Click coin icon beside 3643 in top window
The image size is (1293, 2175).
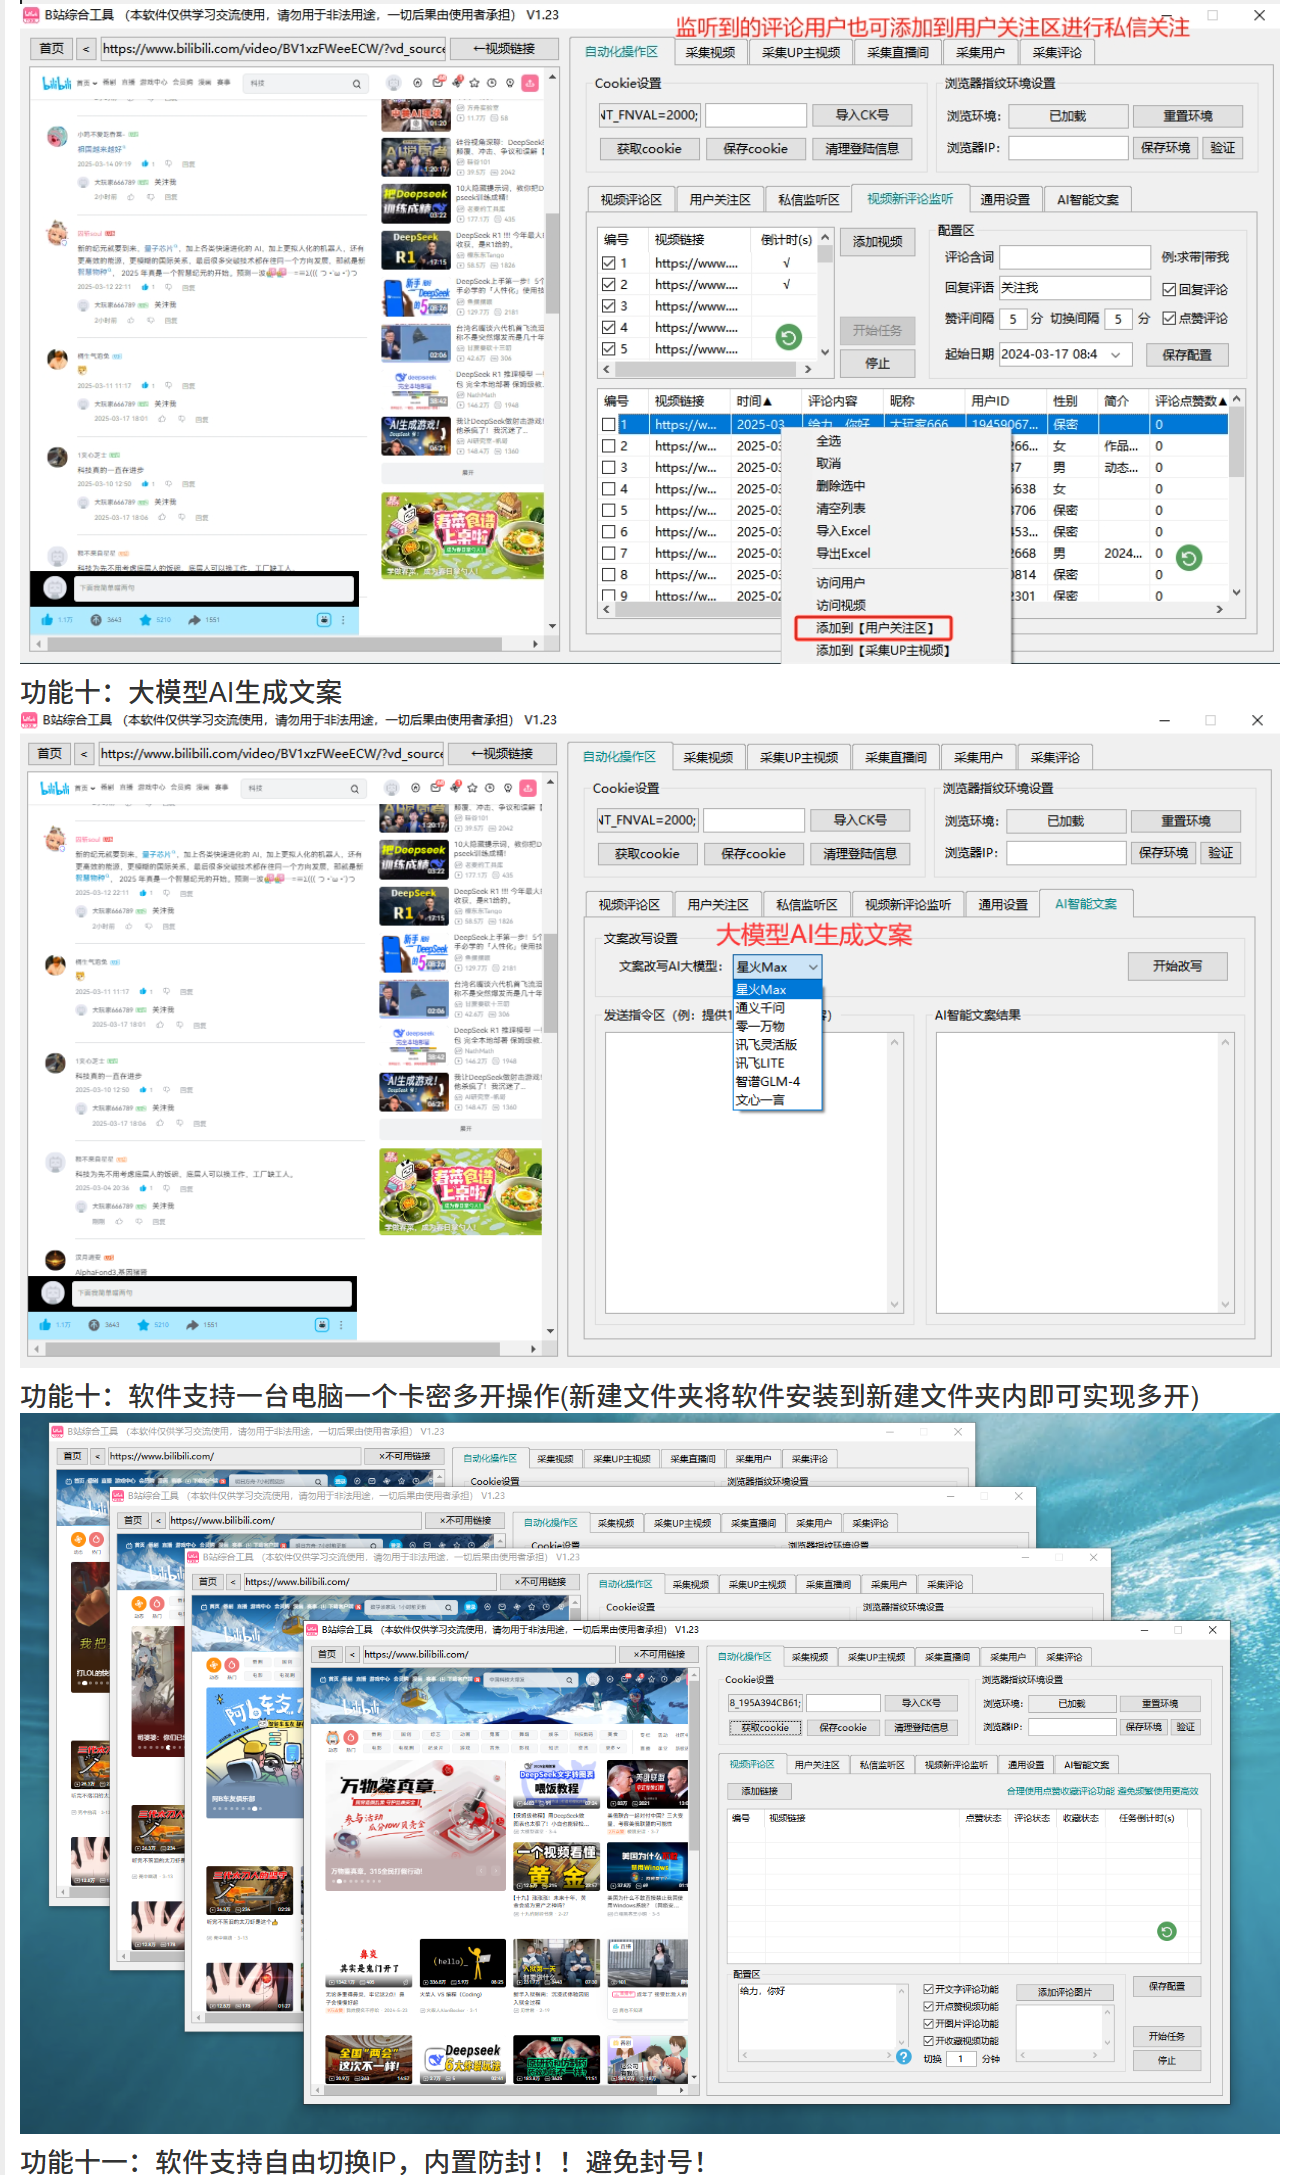click(96, 620)
